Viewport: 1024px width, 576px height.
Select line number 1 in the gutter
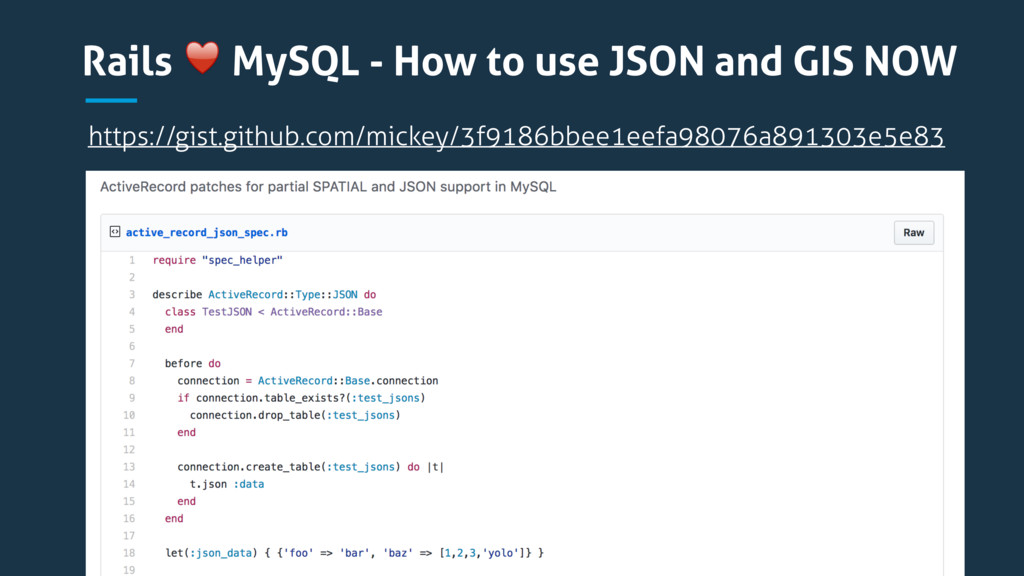tap(131, 260)
